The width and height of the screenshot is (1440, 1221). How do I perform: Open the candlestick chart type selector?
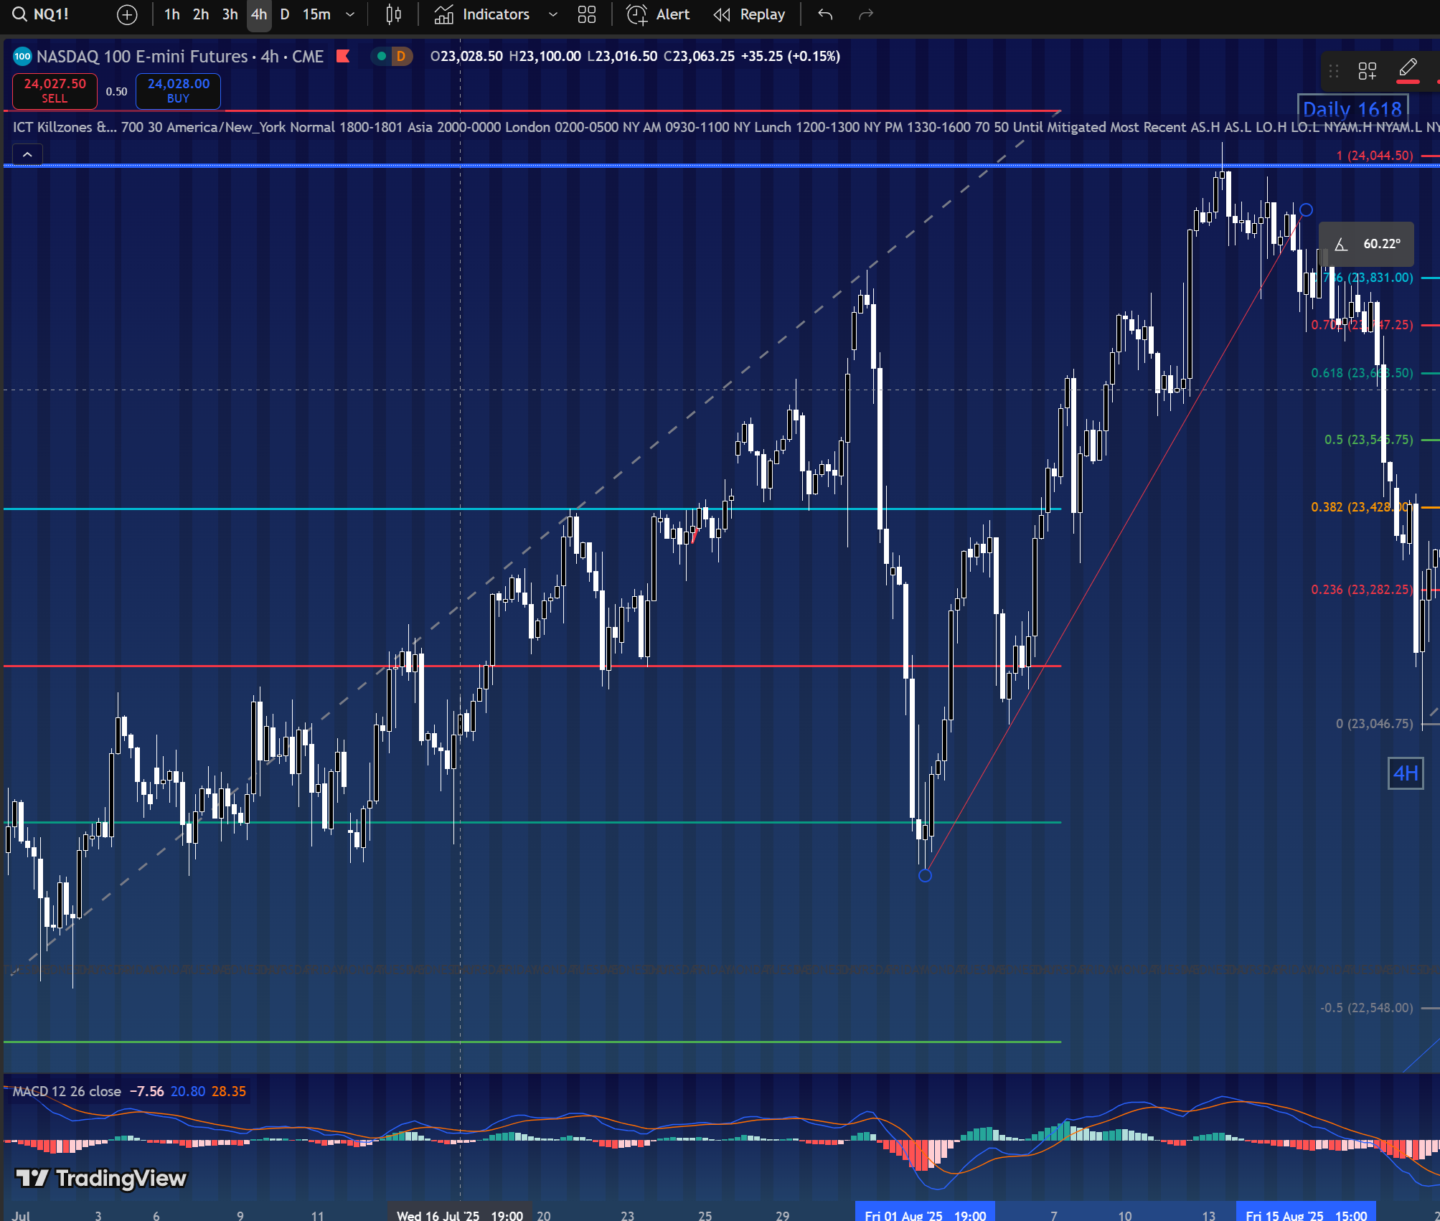pyautogui.click(x=394, y=14)
